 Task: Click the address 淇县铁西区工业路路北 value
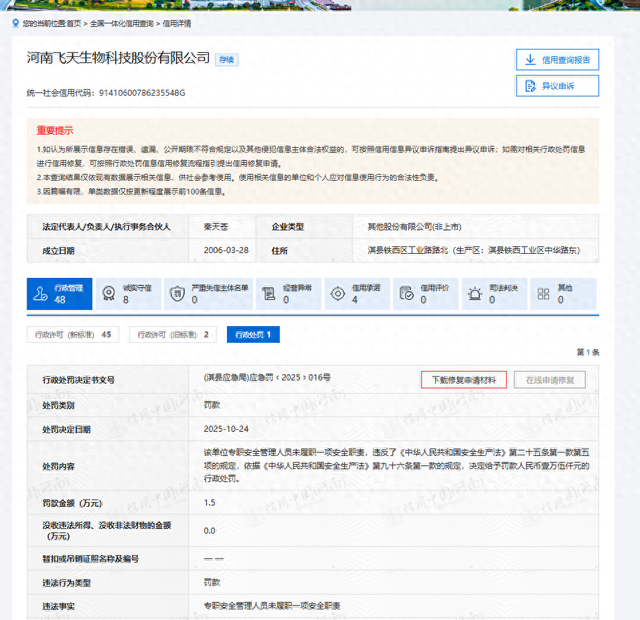pyautogui.click(x=474, y=250)
